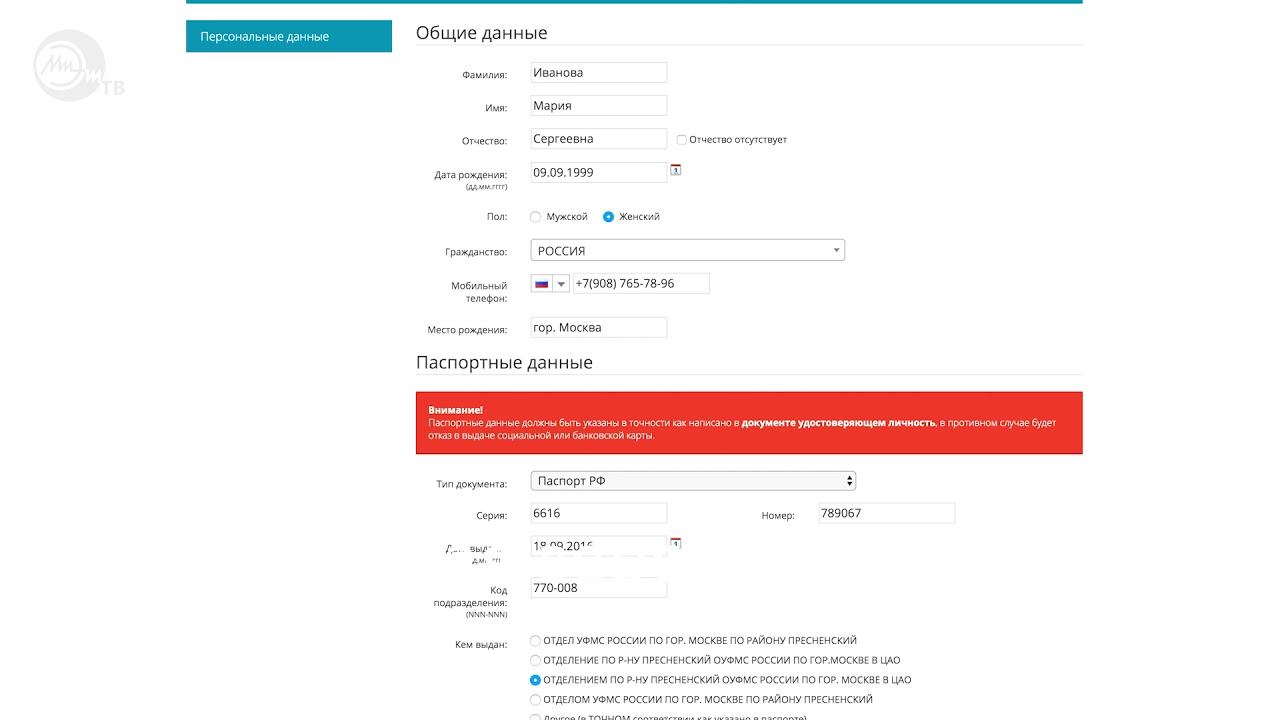The height and width of the screenshot is (720, 1280).
Task: Click the Russian flag country code selector
Action: [541, 284]
